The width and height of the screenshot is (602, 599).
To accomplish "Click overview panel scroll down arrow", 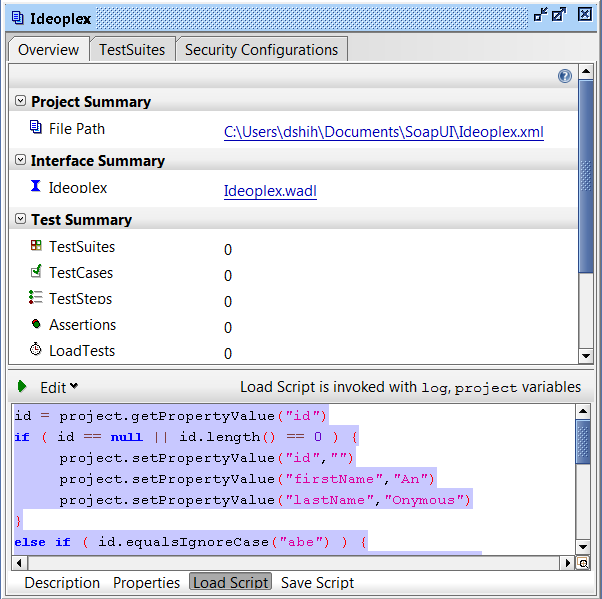I will click(586, 356).
